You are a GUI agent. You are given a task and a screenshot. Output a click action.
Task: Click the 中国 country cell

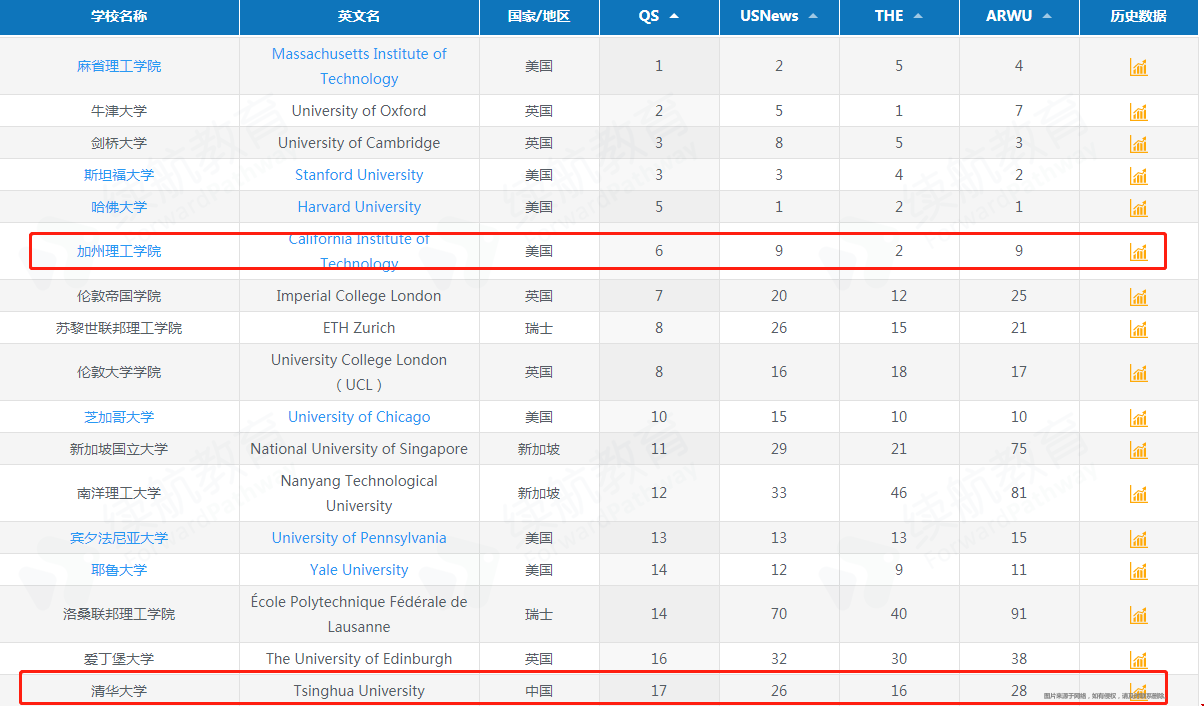click(539, 691)
